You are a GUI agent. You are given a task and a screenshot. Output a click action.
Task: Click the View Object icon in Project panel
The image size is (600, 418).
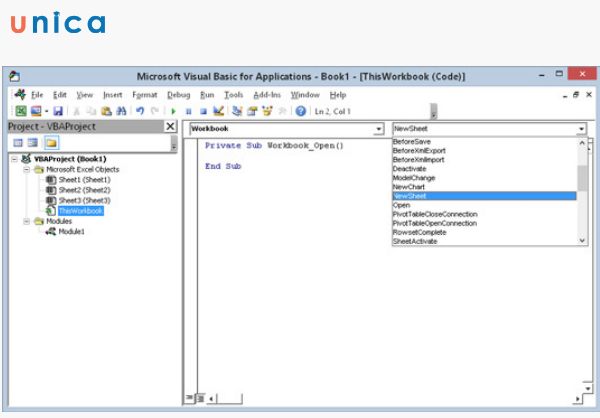coord(33,143)
